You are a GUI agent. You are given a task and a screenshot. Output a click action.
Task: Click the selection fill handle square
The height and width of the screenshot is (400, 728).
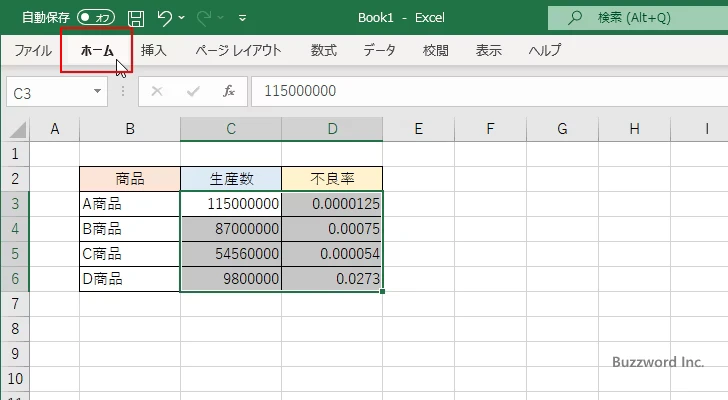[382, 291]
